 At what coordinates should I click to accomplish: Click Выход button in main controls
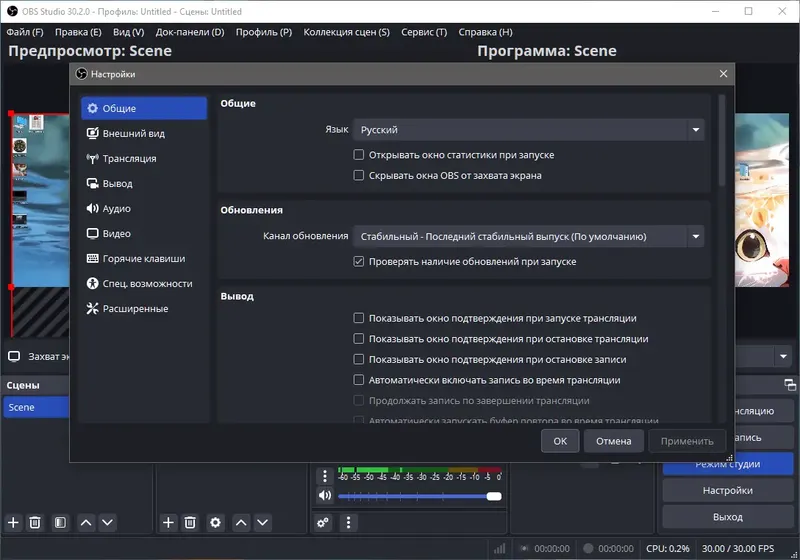point(728,517)
